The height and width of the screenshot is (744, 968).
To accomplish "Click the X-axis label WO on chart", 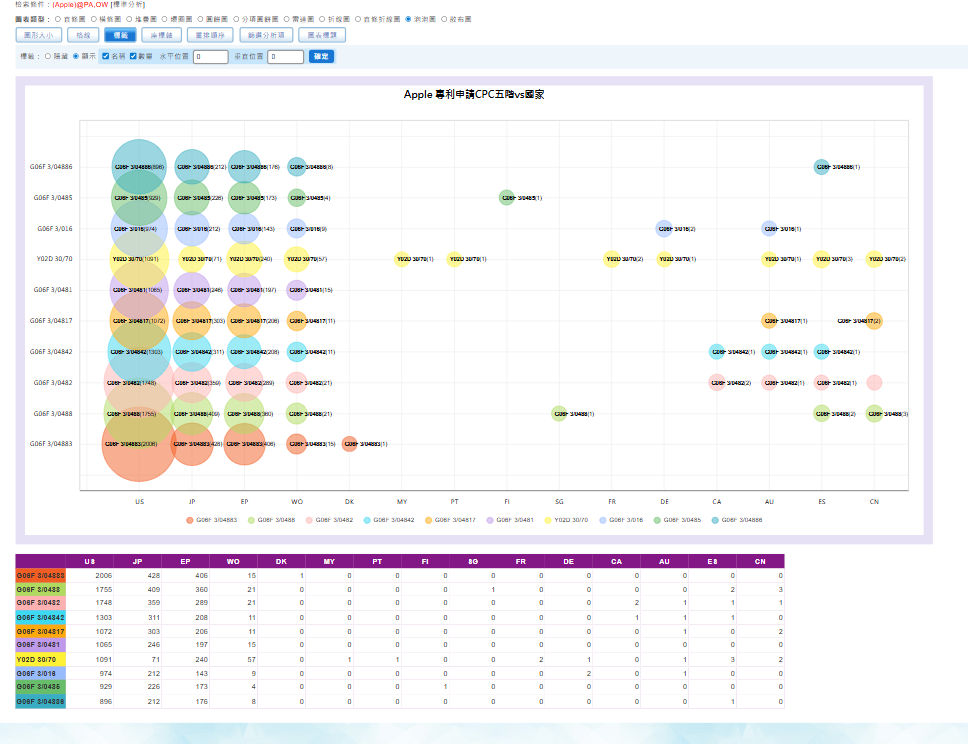I will [297, 502].
